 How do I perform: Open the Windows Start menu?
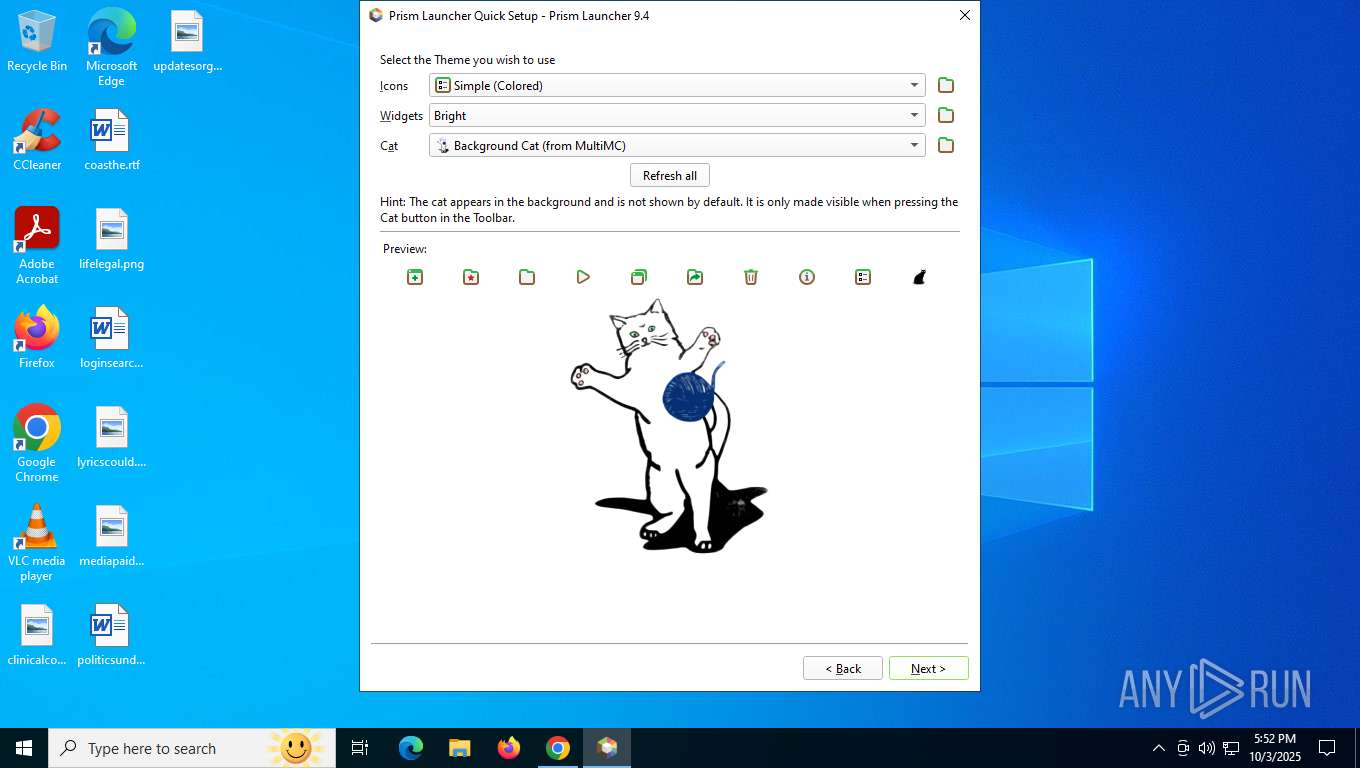pyautogui.click(x=24, y=748)
